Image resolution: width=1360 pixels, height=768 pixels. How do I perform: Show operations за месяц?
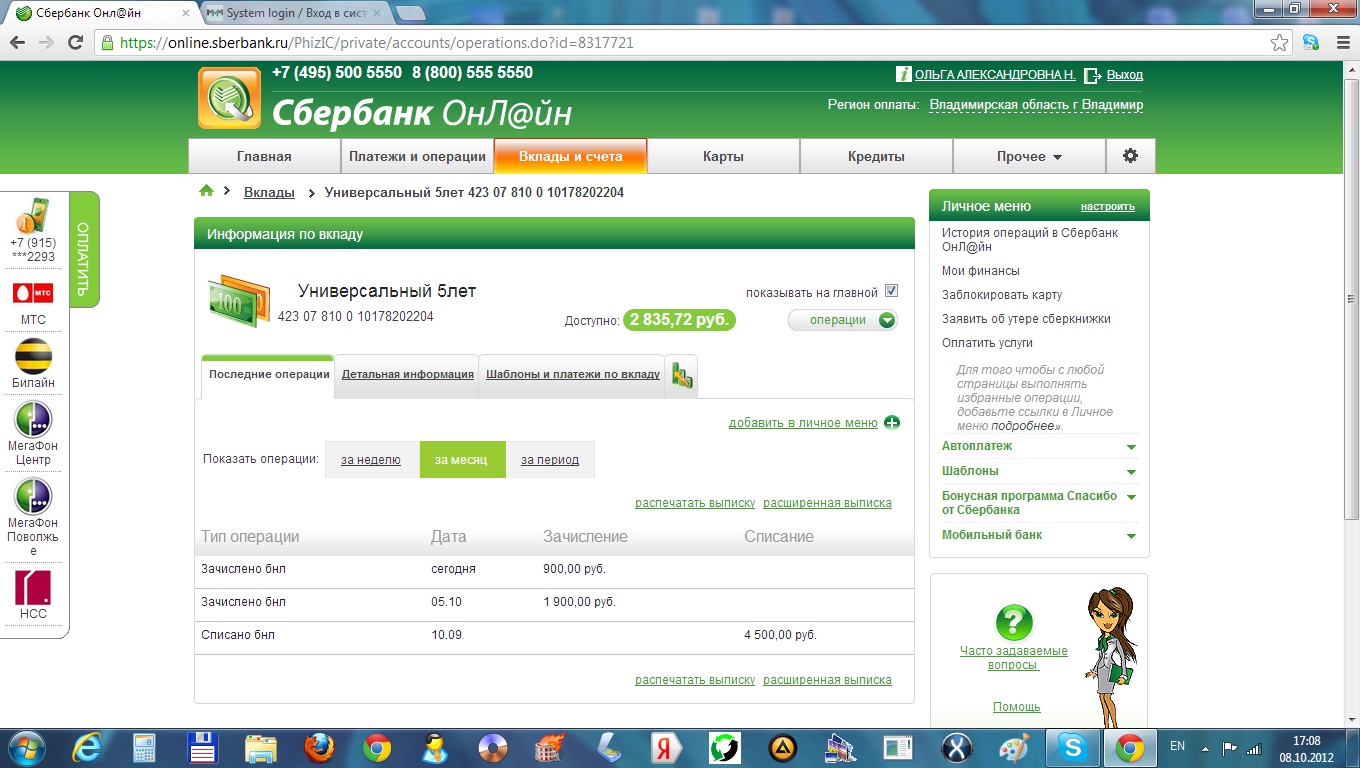point(461,460)
